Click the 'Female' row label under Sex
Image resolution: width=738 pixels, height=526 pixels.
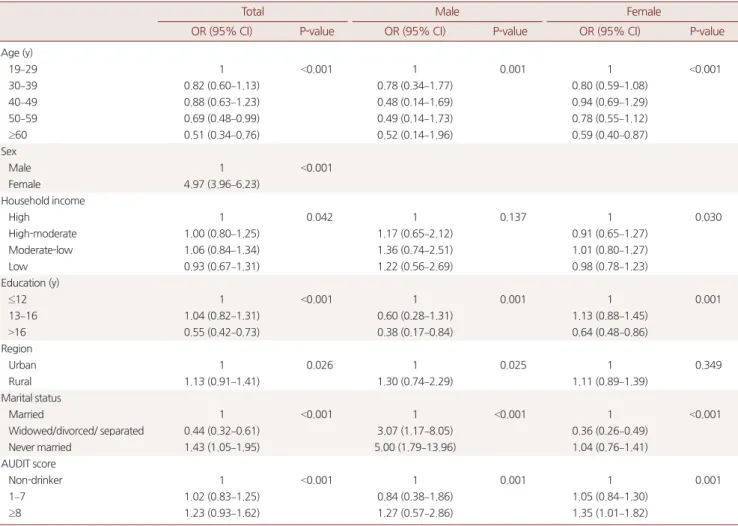click(x=24, y=184)
